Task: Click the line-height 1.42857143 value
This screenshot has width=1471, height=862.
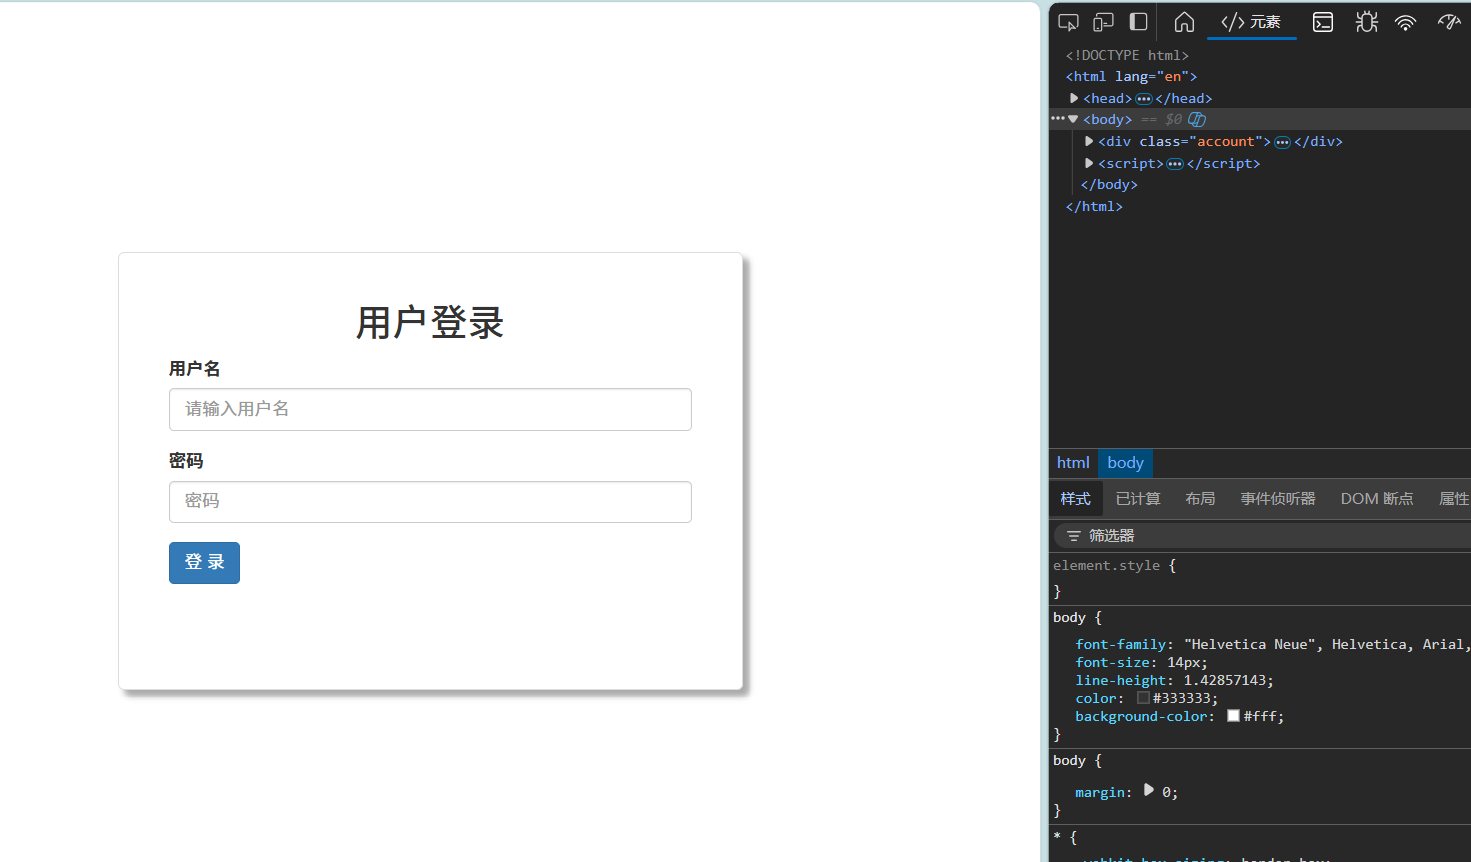Action: tap(1226, 681)
